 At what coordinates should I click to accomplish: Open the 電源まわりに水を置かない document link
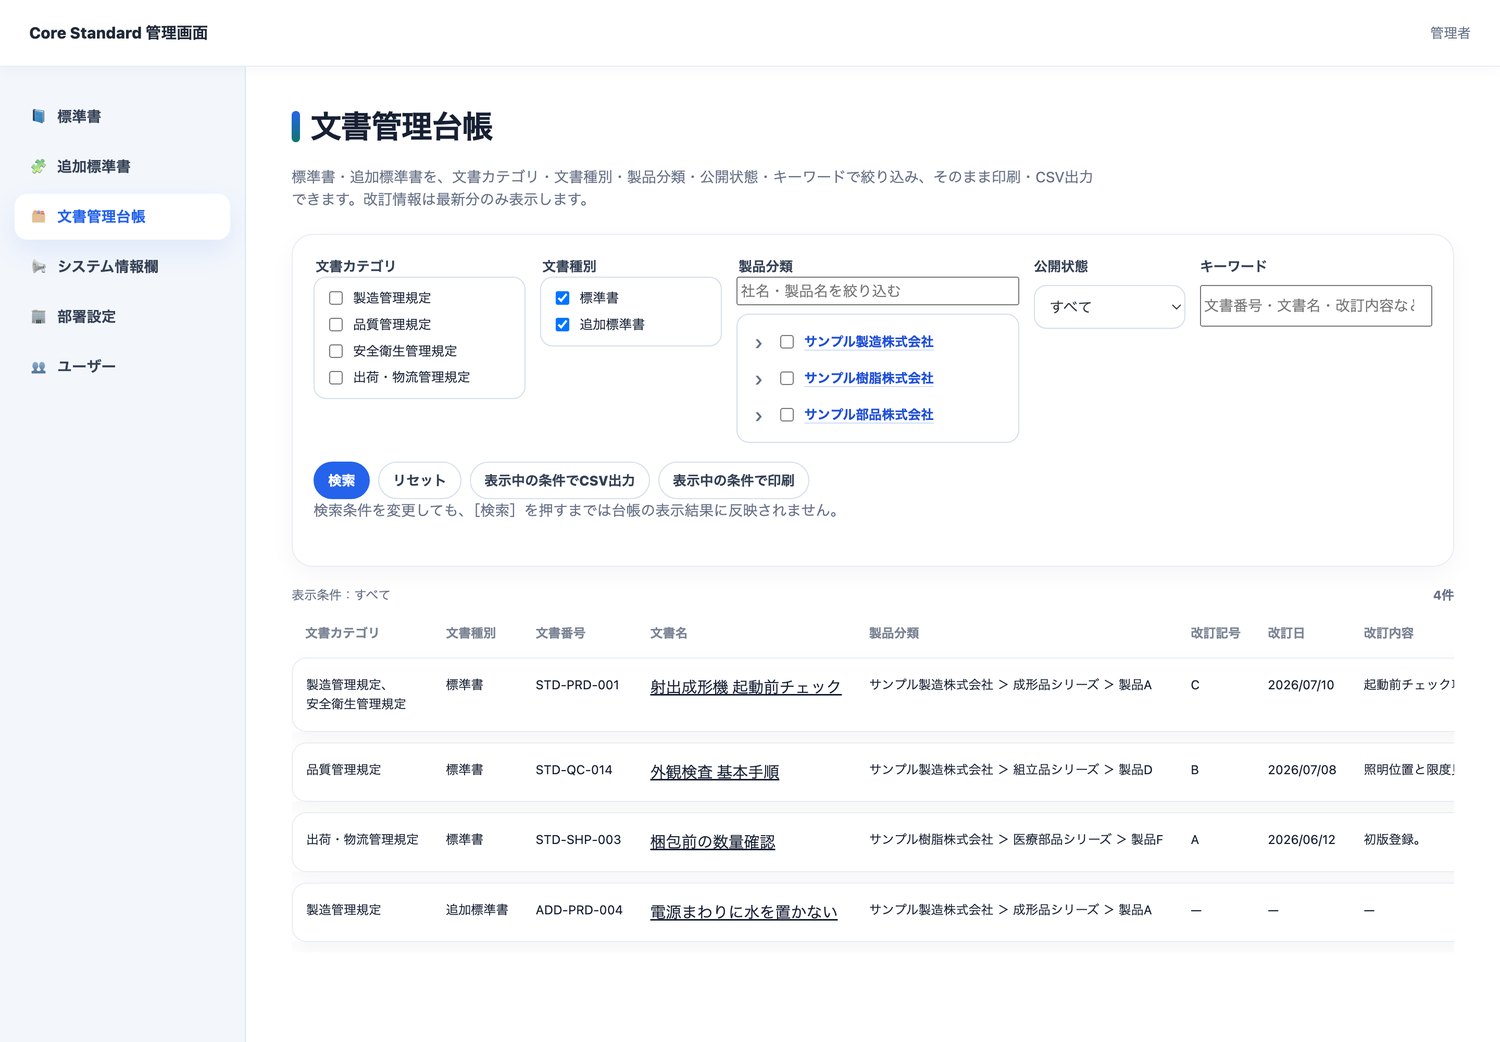pyautogui.click(x=743, y=912)
